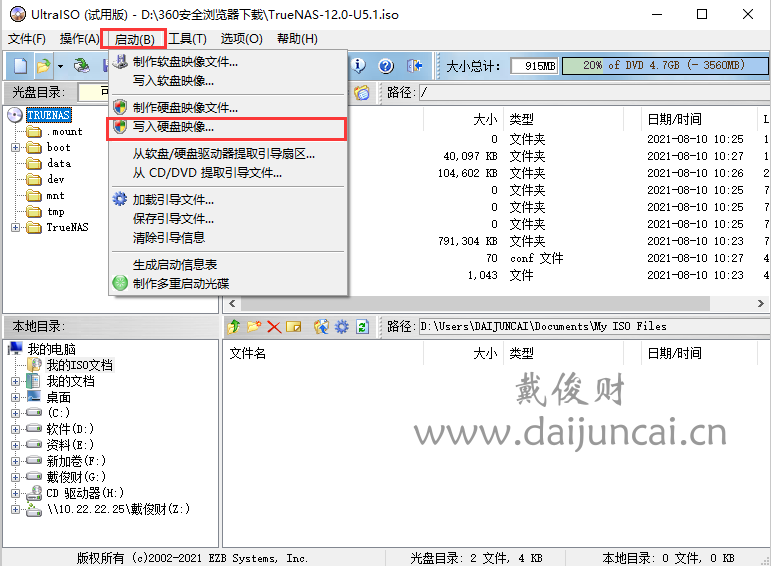Select 从软盘/硬盘驱动器提取引导扇区 entry

[x=228, y=153]
